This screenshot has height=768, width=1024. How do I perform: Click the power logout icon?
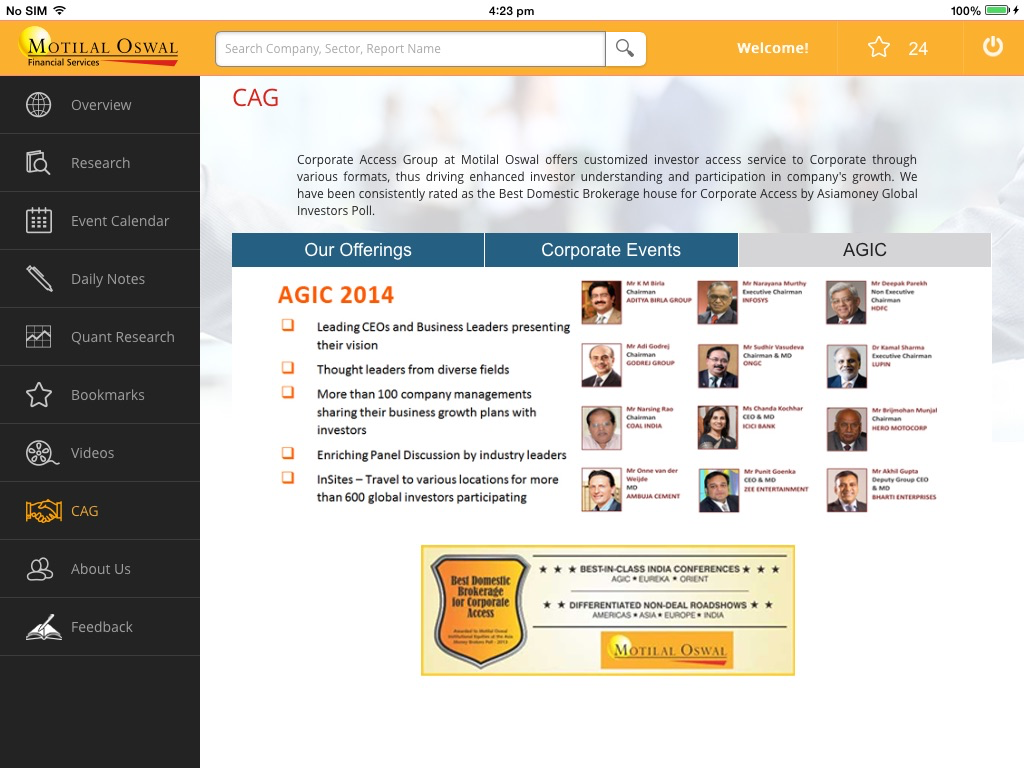coord(993,47)
